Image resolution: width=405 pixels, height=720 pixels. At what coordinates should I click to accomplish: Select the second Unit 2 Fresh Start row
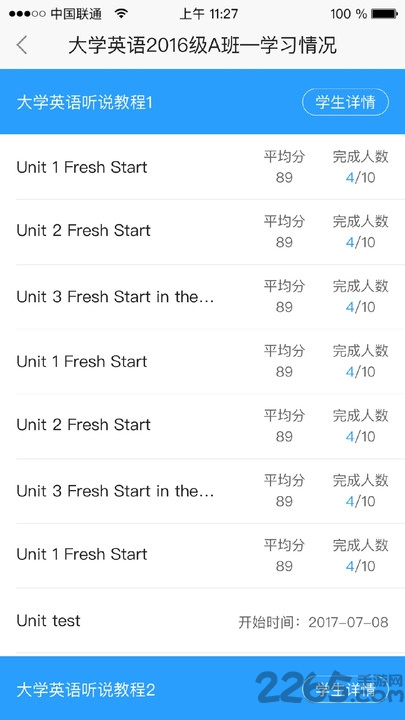pyautogui.click(x=202, y=426)
